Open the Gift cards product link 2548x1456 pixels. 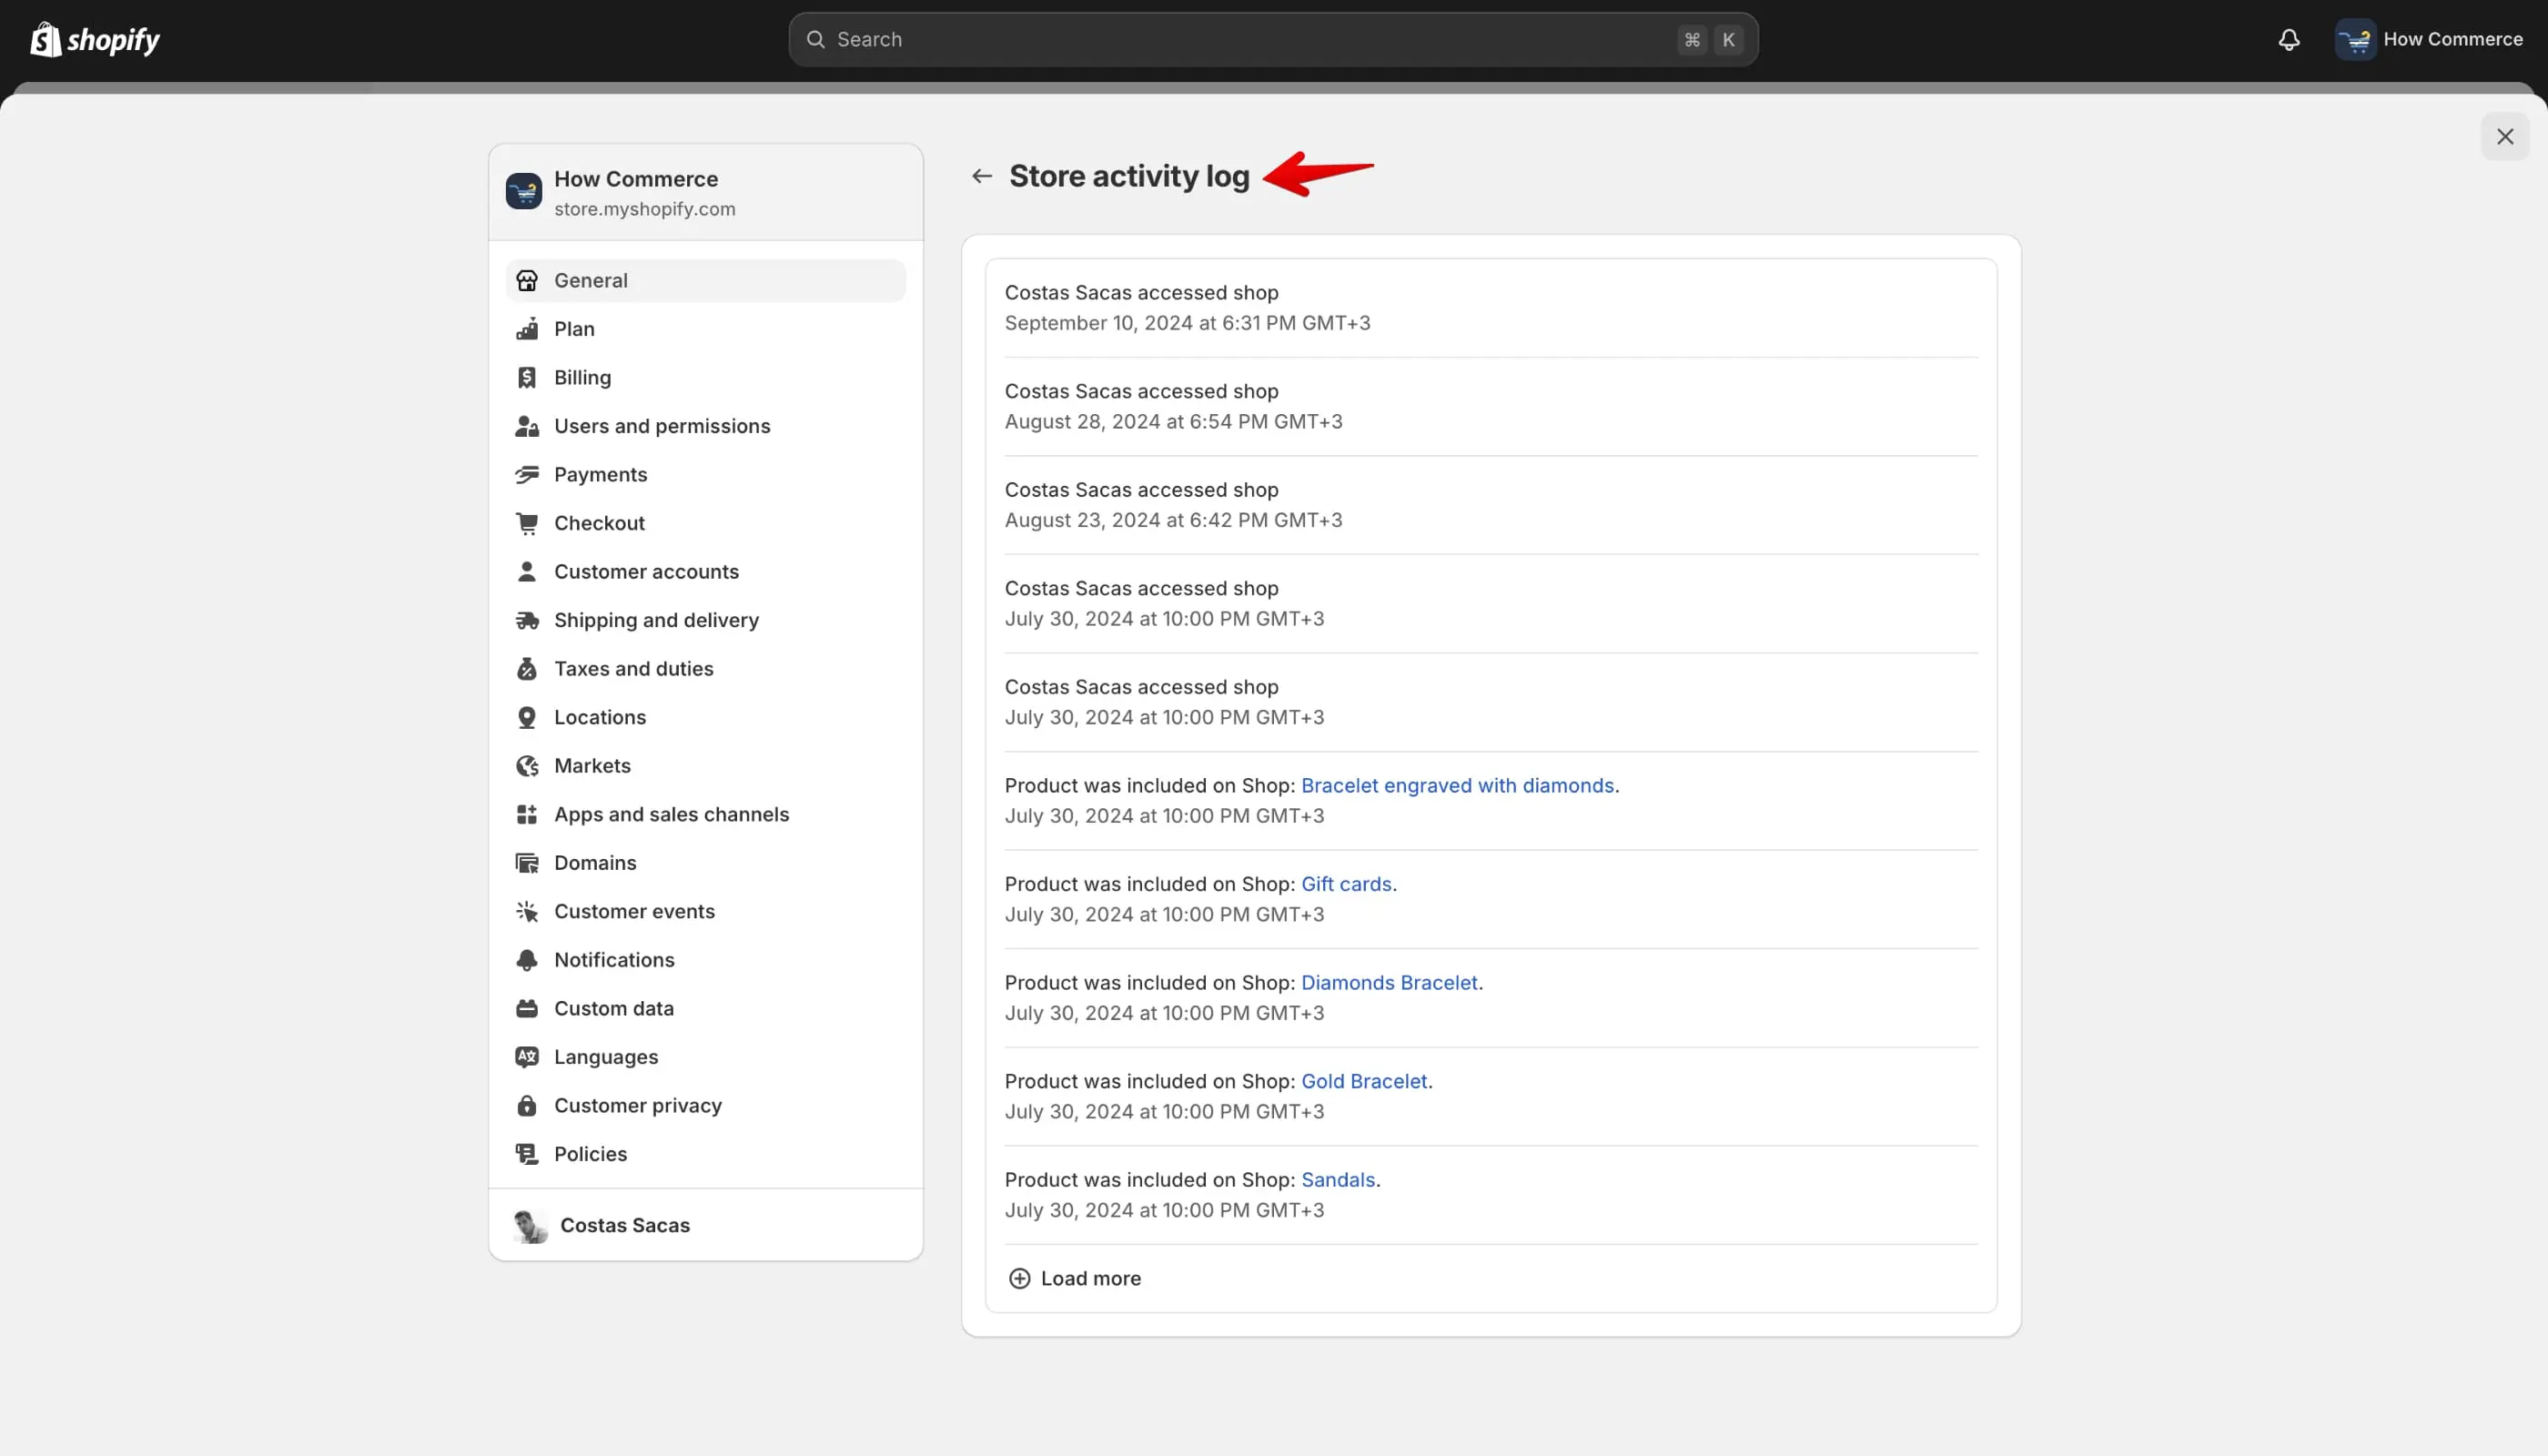(x=1346, y=884)
